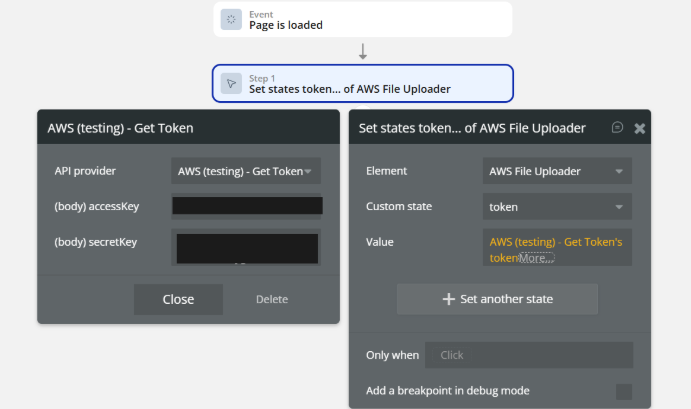691x409 pixels.
Task: Open the comment icon in the Set states header
Action: click(618, 128)
